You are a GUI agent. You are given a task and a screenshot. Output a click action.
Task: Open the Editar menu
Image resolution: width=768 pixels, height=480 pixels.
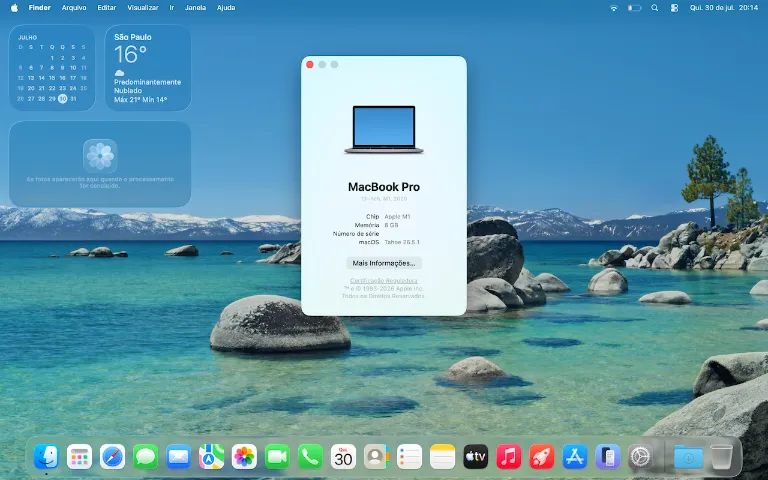[107, 8]
